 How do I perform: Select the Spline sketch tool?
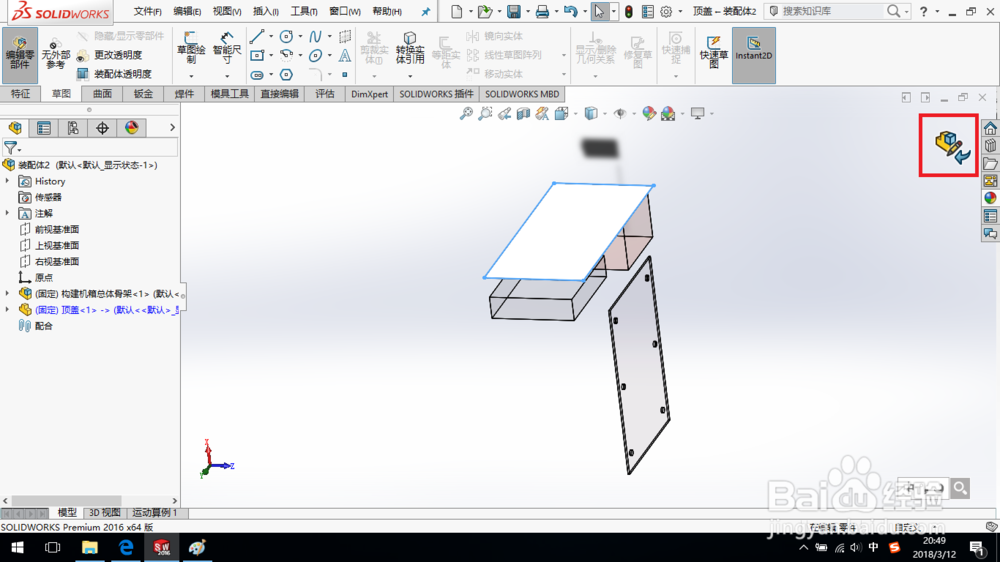coord(315,36)
